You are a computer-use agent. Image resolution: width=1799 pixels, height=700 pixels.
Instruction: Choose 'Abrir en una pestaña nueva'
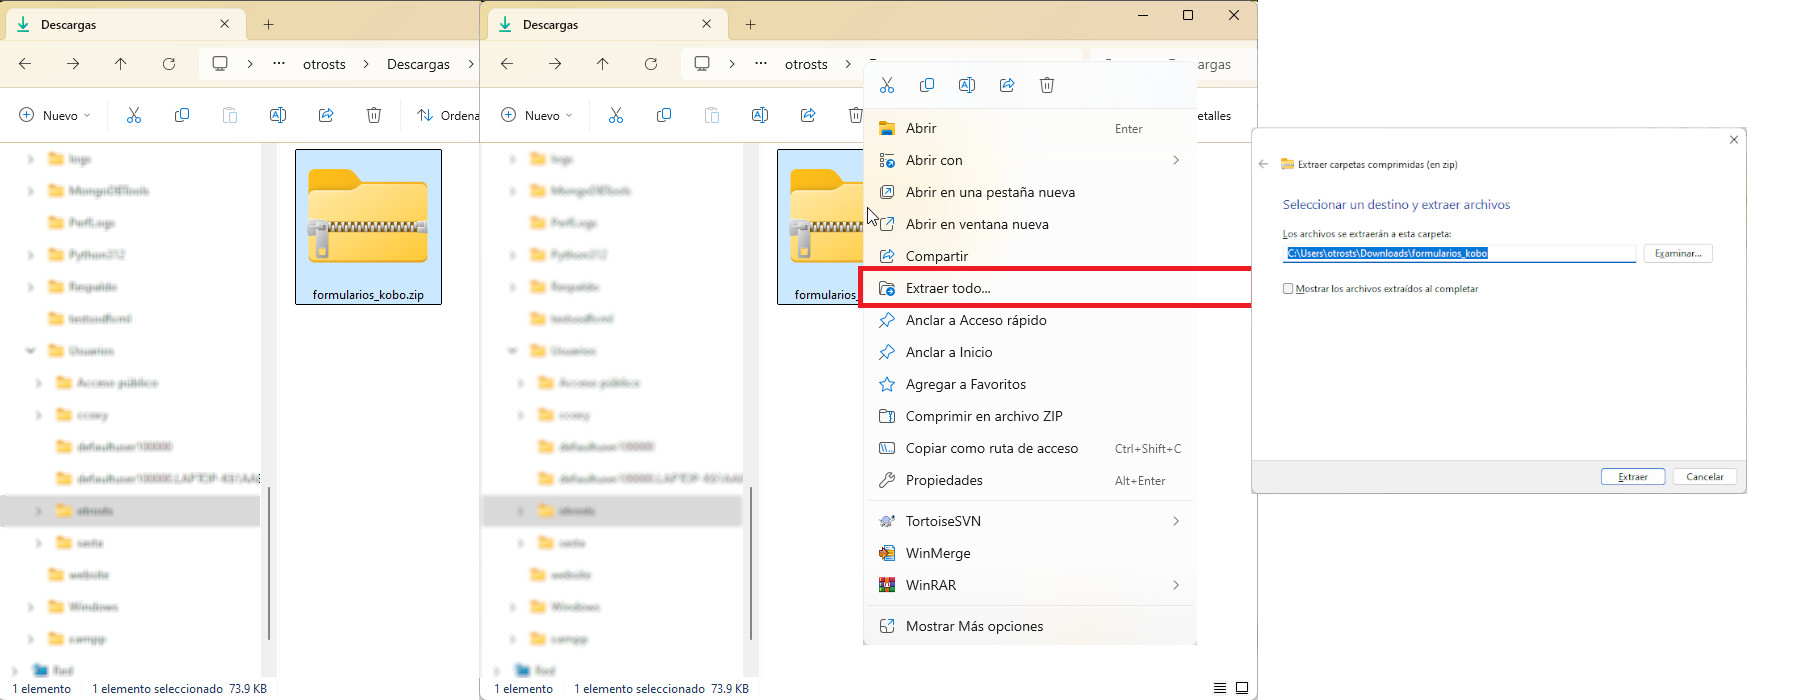coord(1030,192)
